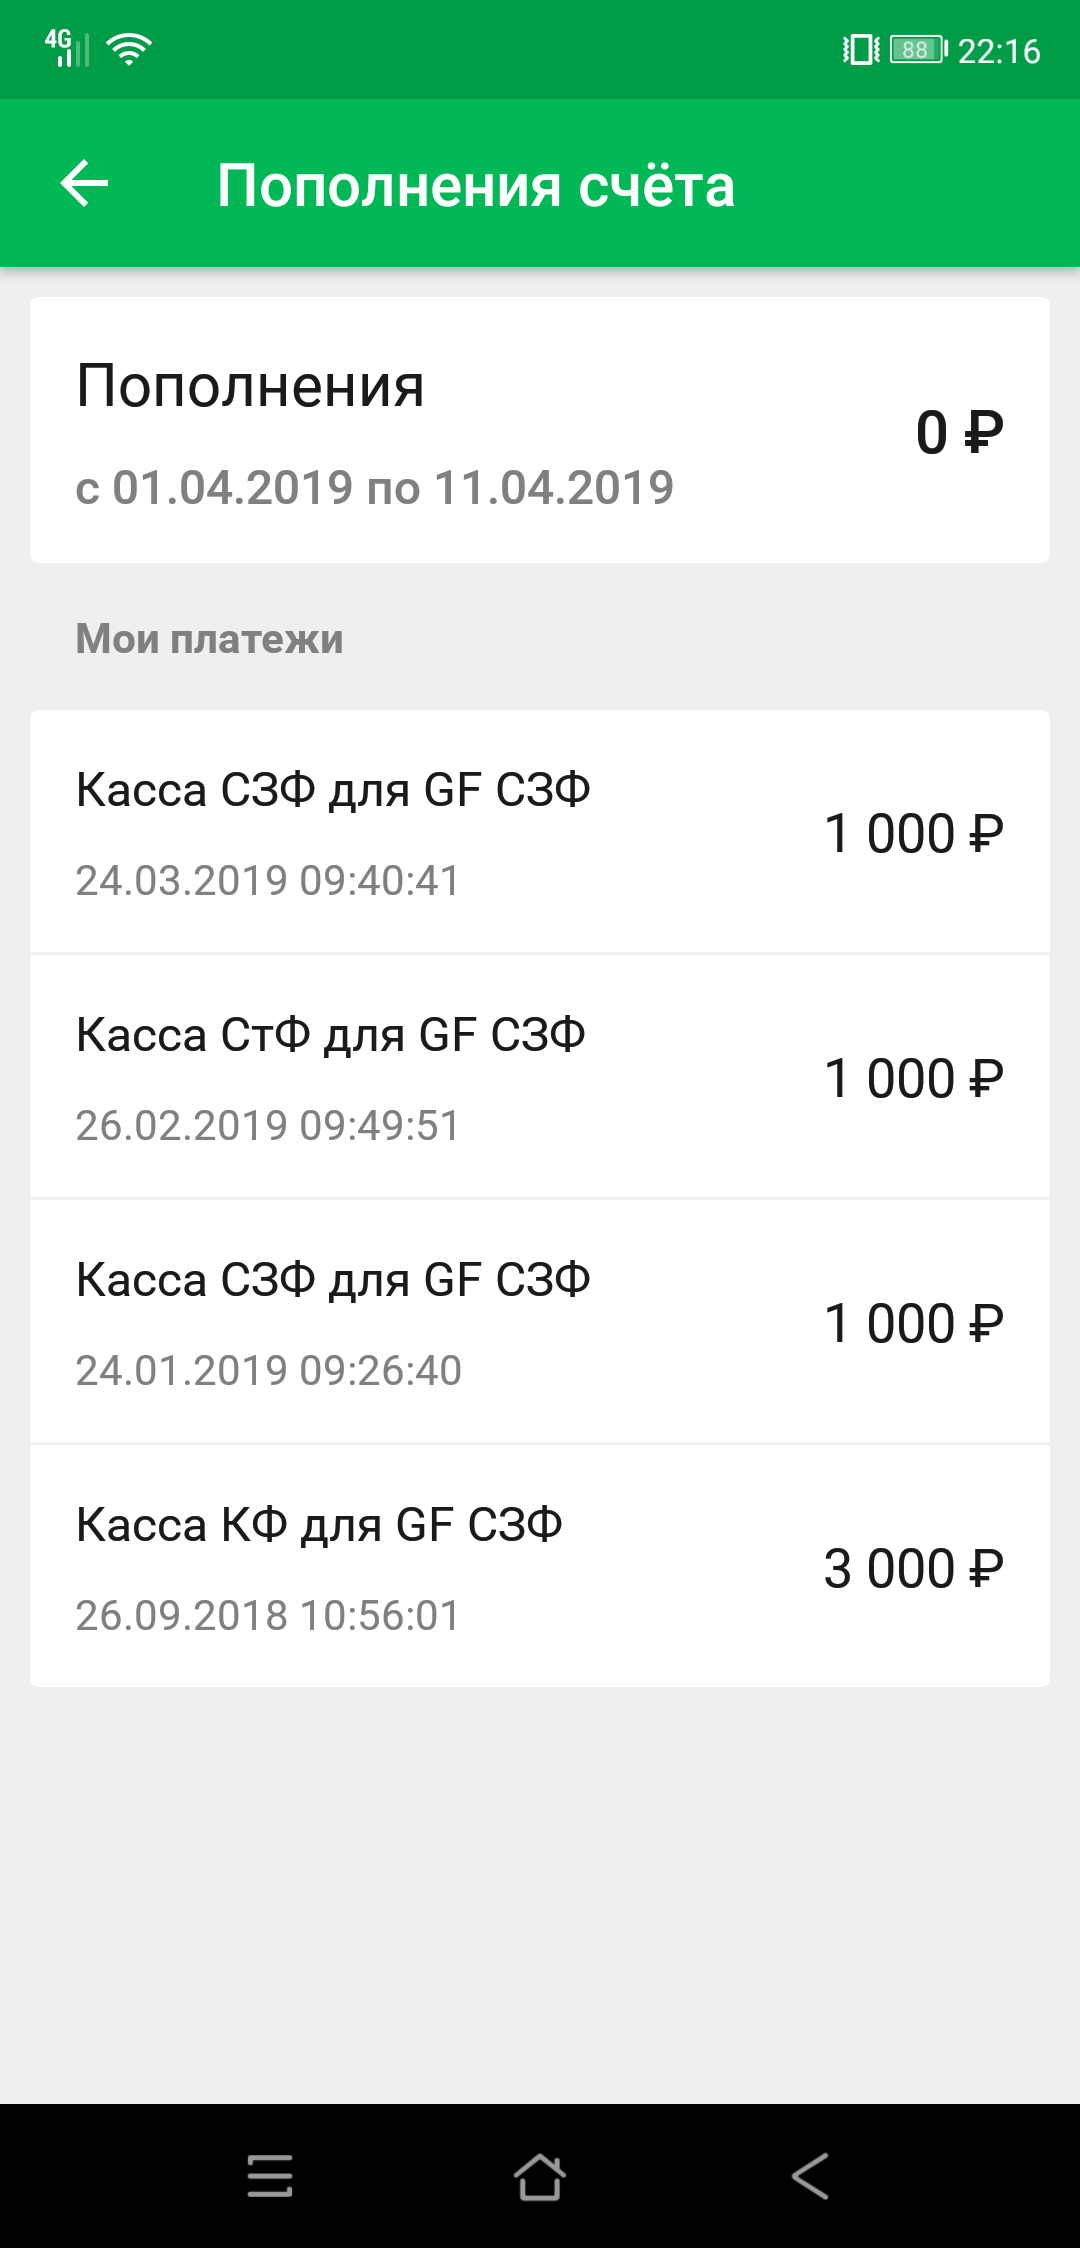Open the "Пополнения" summary card heading
The width and height of the screenshot is (1080, 2248).
(250, 386)
